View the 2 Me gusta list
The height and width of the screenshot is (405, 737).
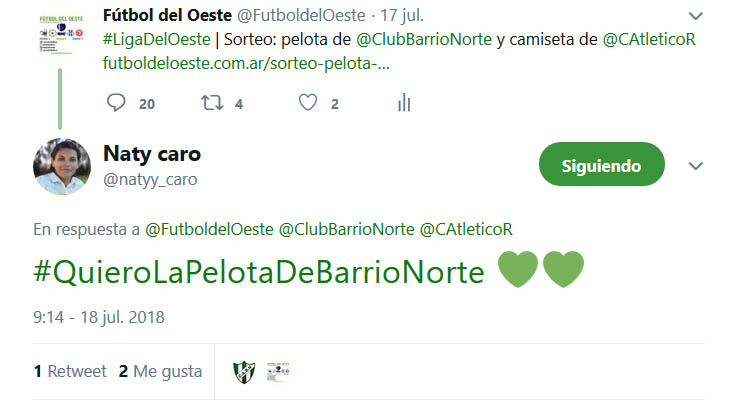[x=160, y=371]
